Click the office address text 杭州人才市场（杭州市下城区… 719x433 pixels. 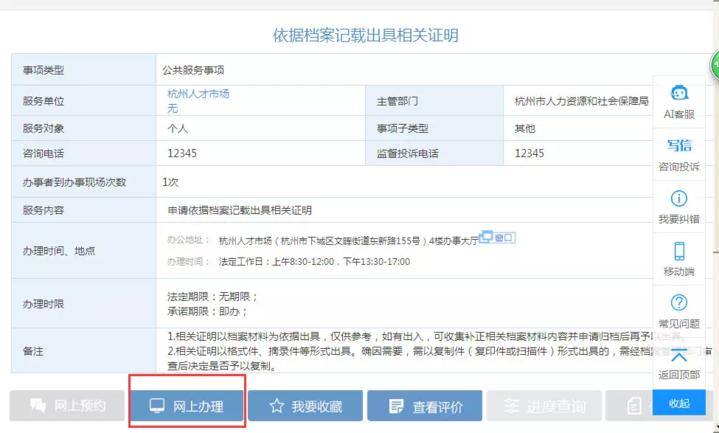[348, 241]
